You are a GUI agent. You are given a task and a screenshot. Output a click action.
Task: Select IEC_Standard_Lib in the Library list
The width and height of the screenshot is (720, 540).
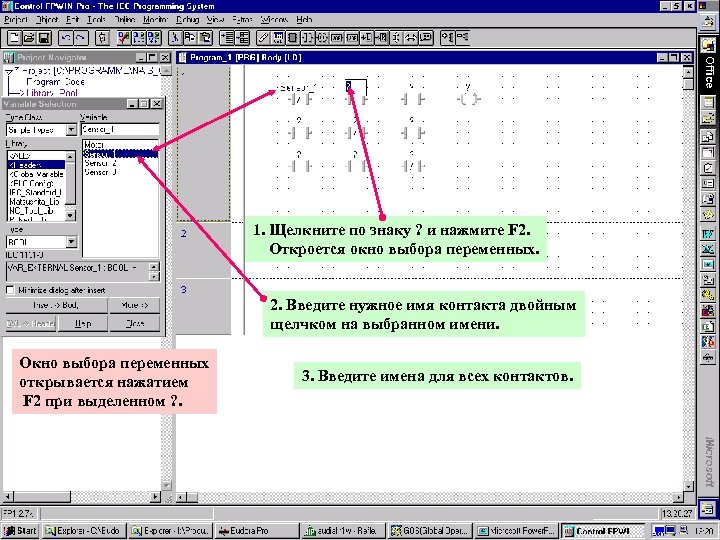pyautogui.click(x=36, y=192)
